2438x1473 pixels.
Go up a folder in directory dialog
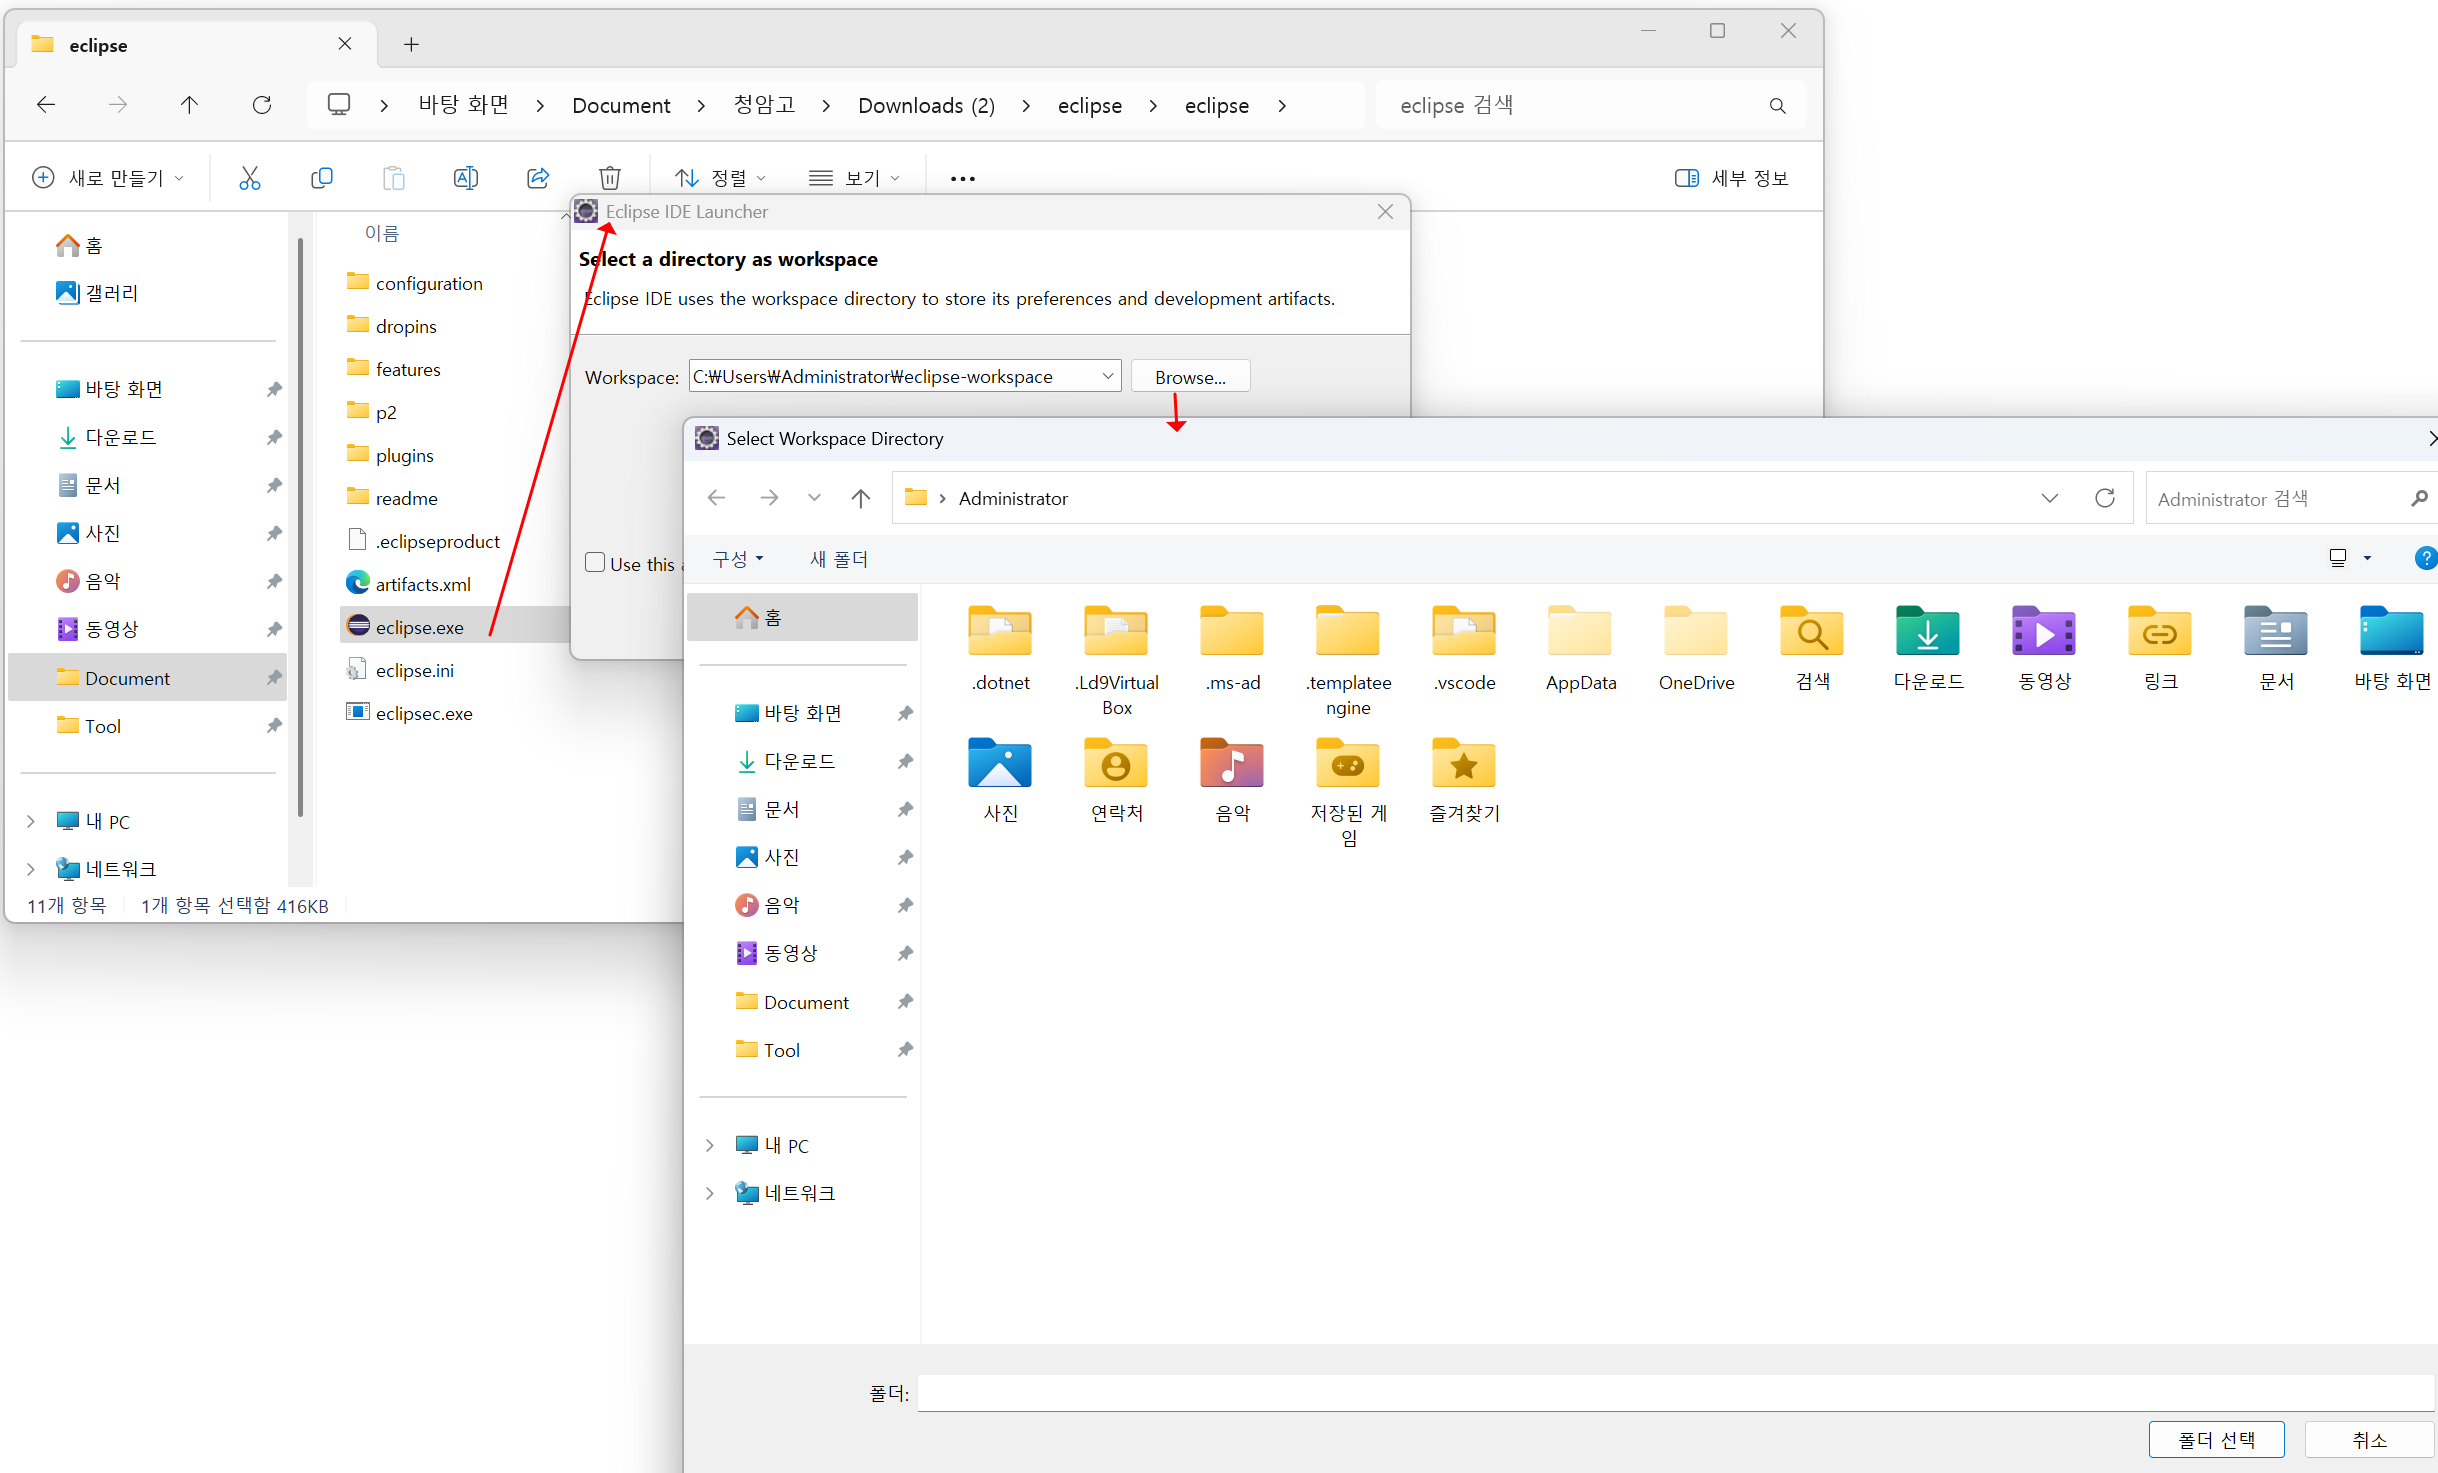(x=861, y=498)
